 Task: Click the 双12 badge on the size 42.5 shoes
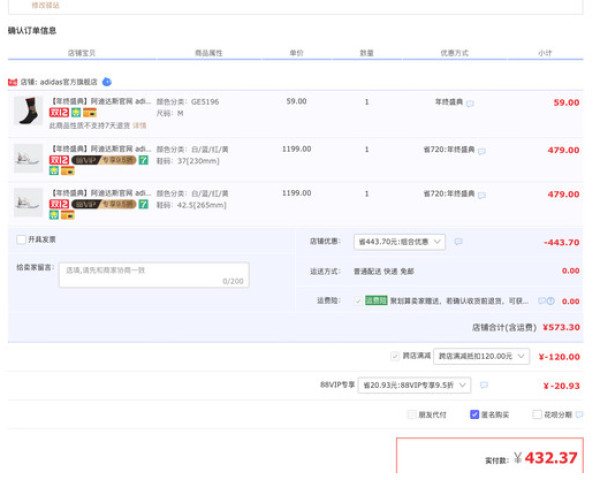click(59, 204)
